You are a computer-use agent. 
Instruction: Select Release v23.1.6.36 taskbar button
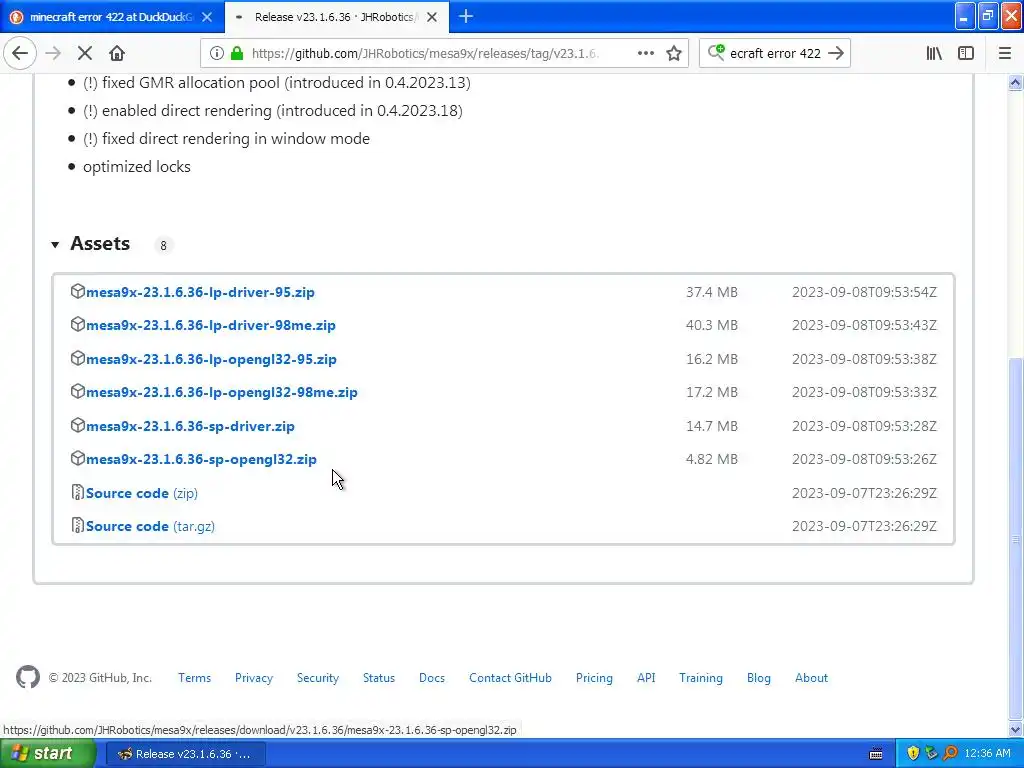(x=185, y=754)
